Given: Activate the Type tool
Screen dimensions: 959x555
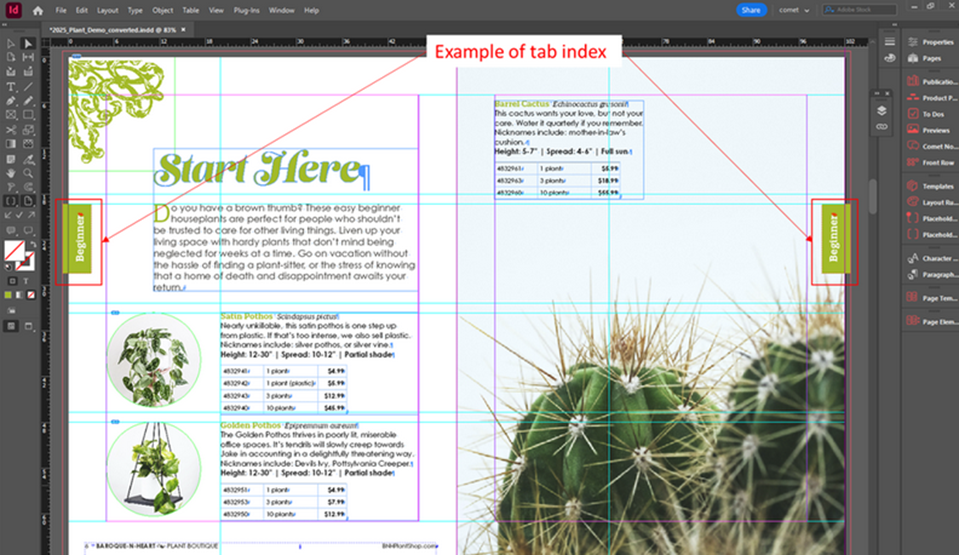Looking at the screenshot, I should [11, 87].
